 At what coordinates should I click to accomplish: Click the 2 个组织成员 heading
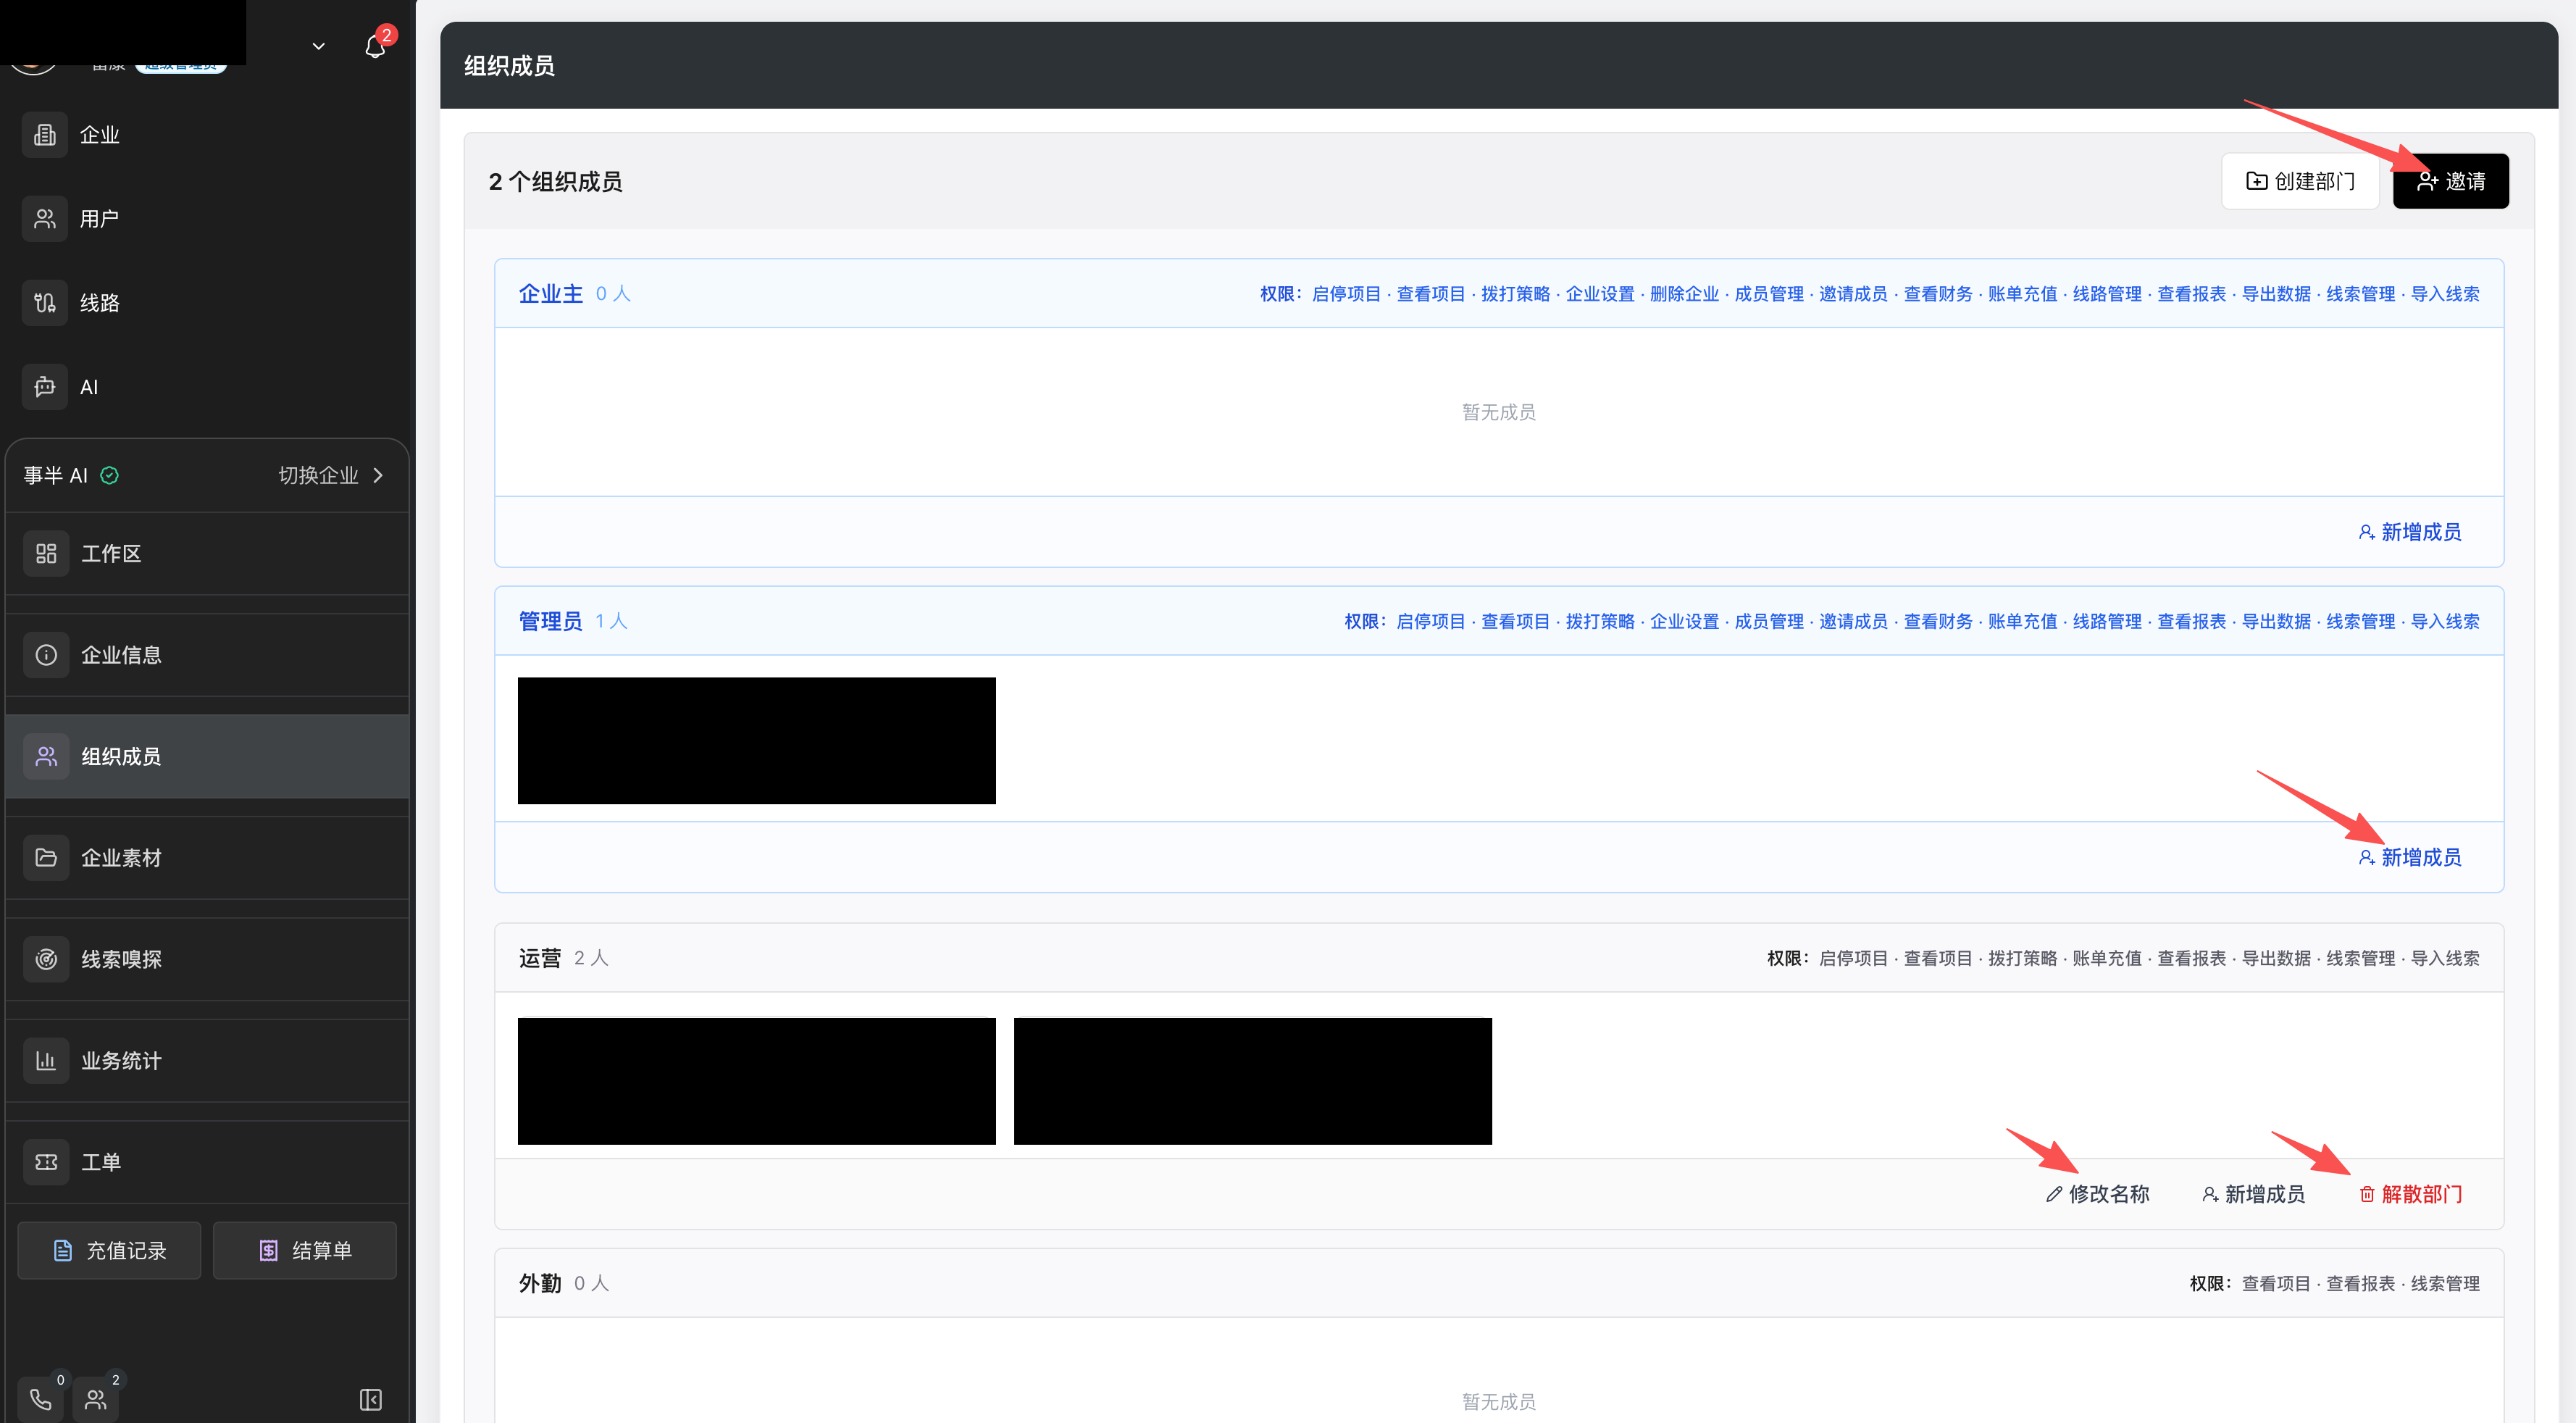(x=556, y=181)
